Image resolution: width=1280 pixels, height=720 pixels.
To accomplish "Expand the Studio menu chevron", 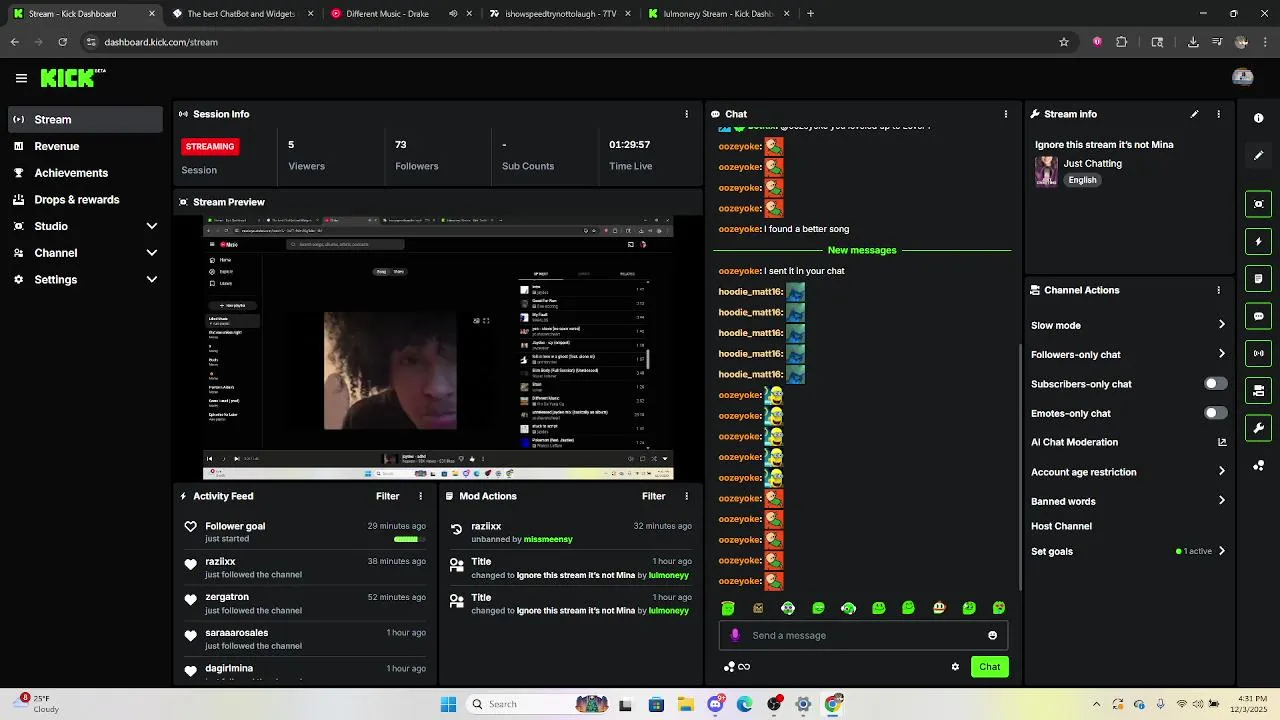I will [152, 226].
